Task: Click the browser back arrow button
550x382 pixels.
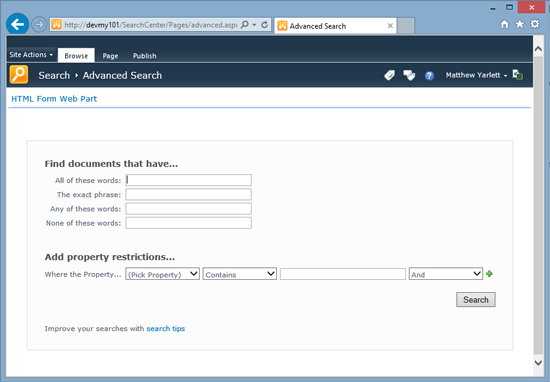Action: click(17, 24)
